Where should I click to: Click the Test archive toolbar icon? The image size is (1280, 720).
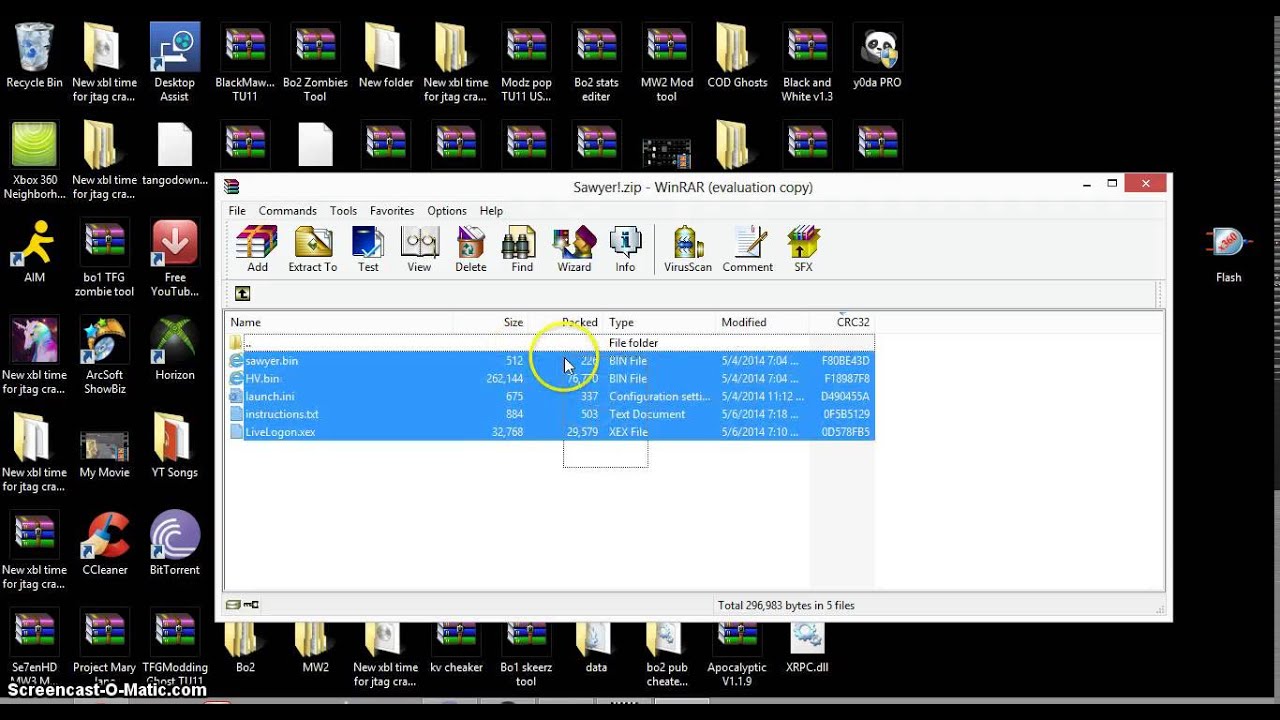pyautogui.click(x=368, y=249)
